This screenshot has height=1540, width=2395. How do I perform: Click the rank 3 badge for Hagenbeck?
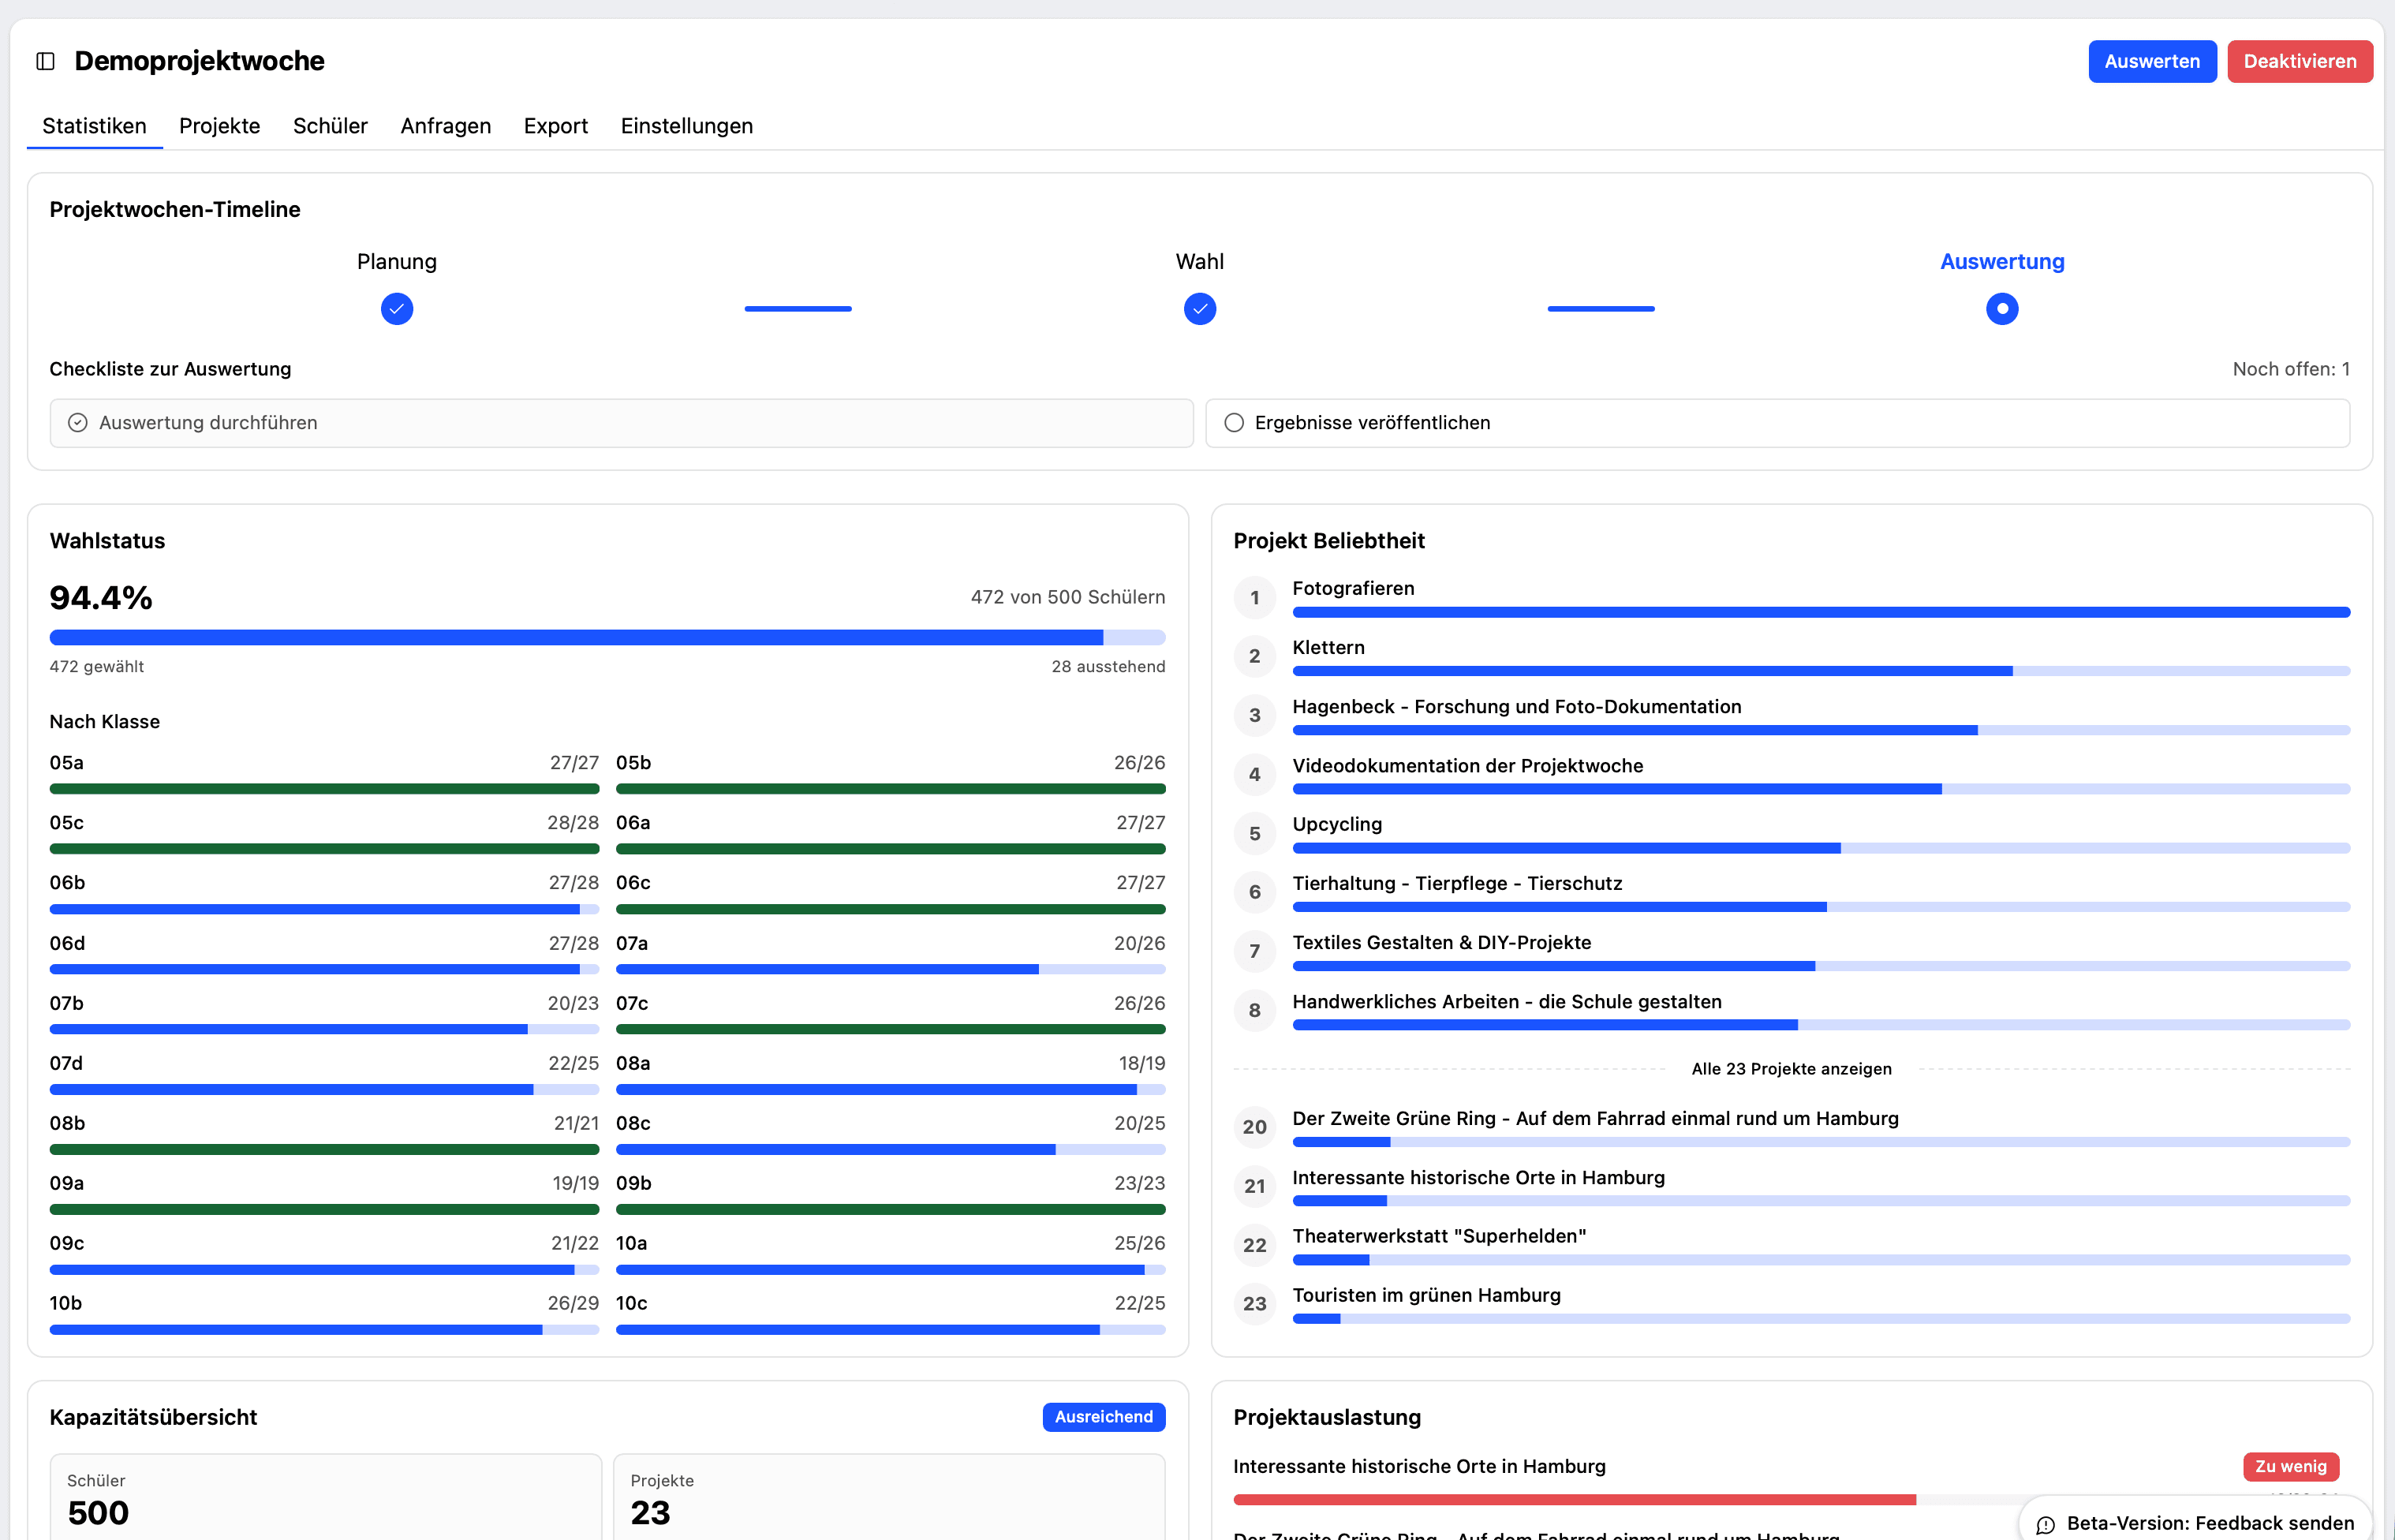pyautogui.click(x=1255, y=716)
